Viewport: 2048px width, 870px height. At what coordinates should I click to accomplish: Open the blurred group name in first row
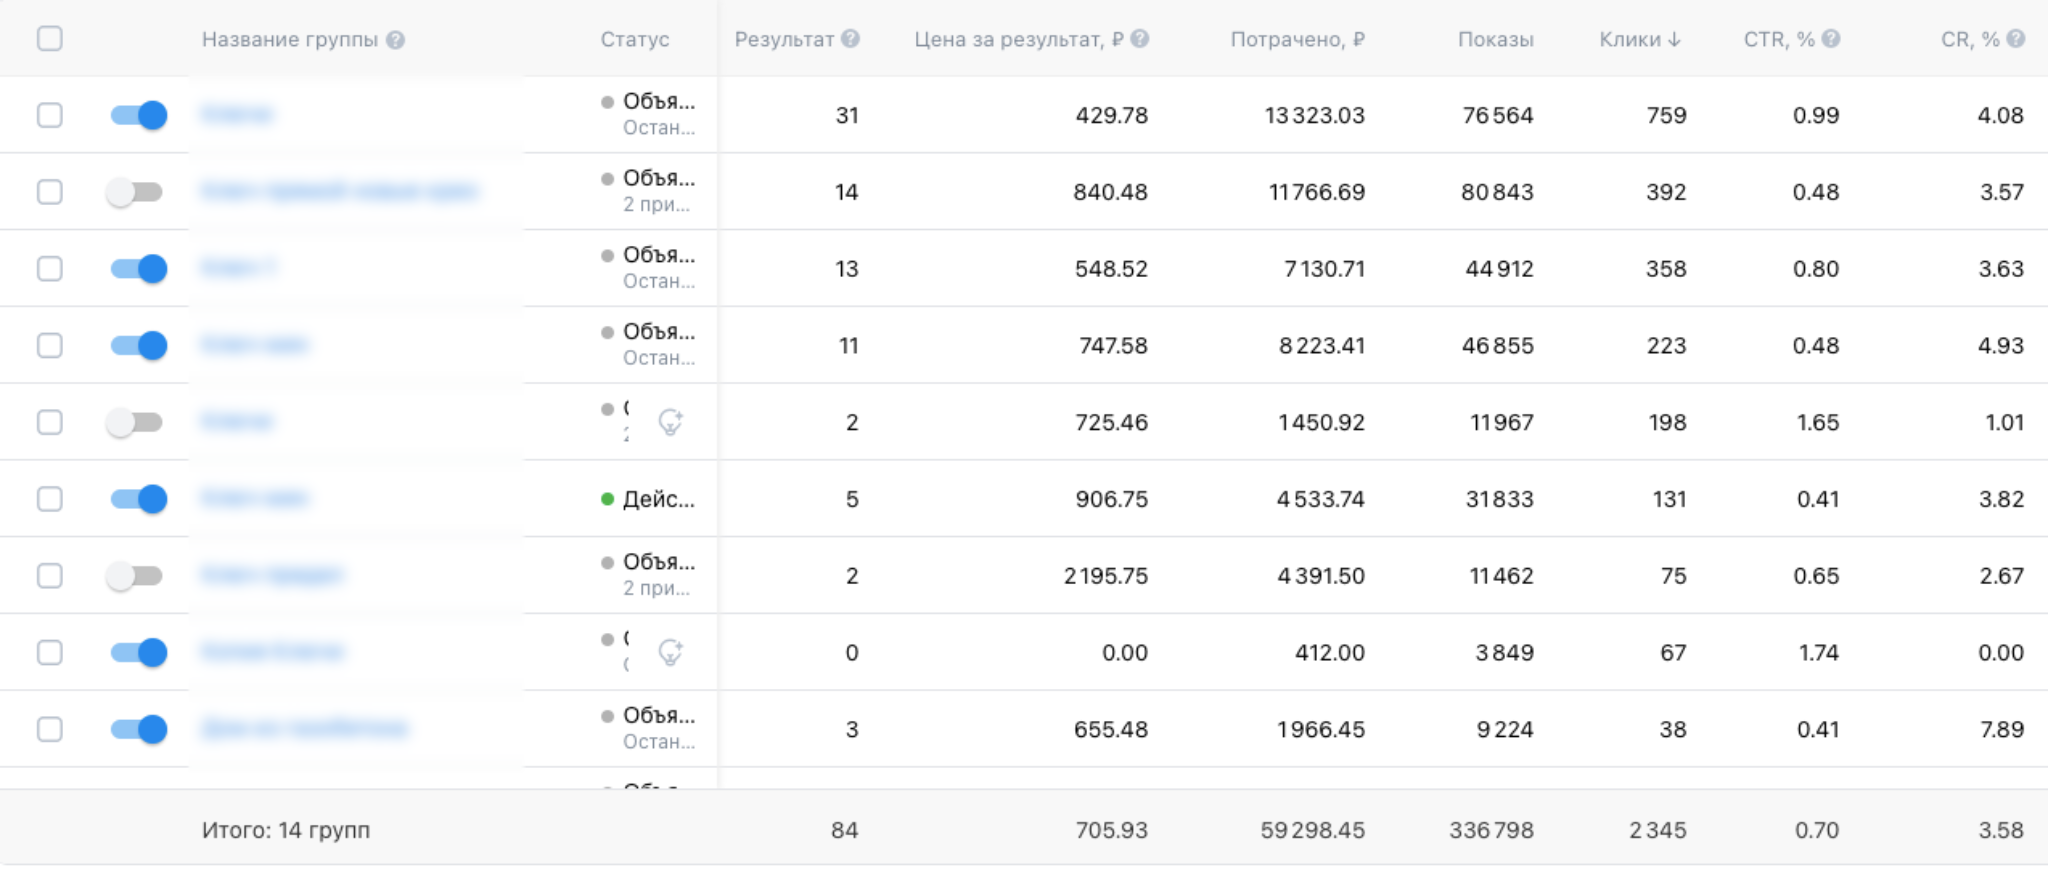click(237, 115)
